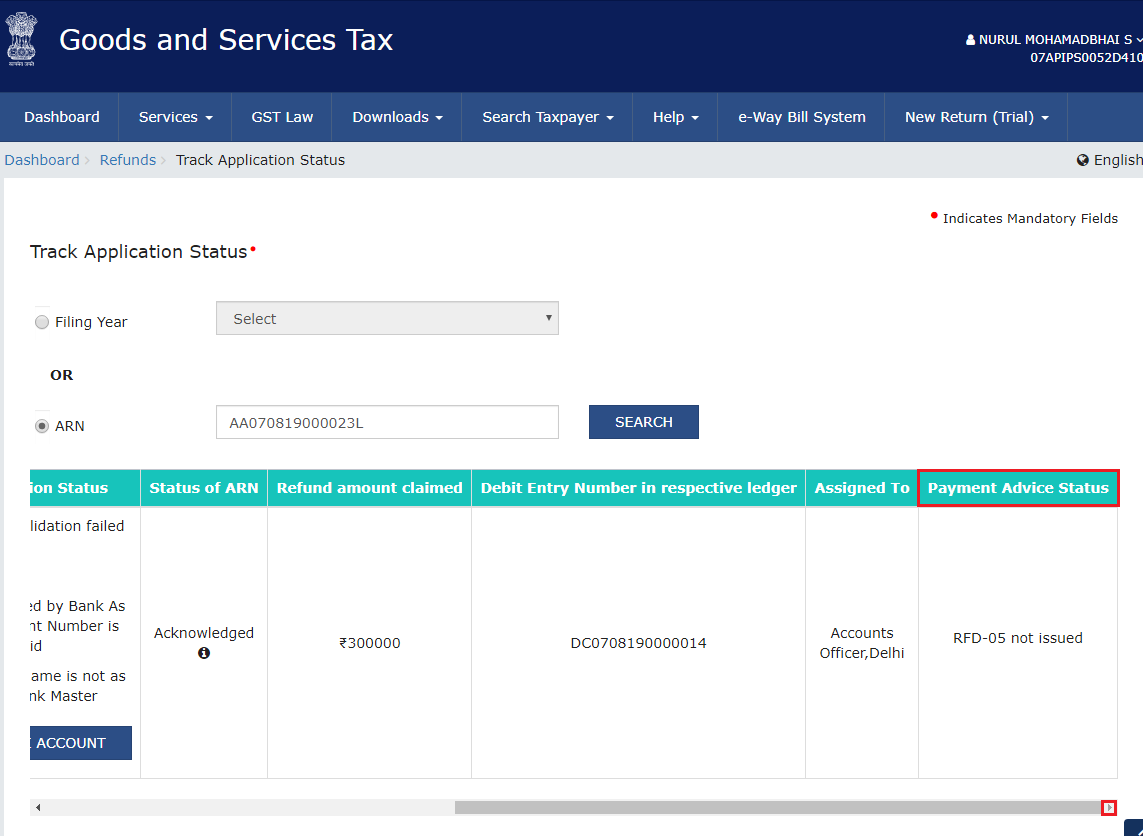Click the user profile icon
This screenshot has height=836, width=1144.
coord(970,40)
